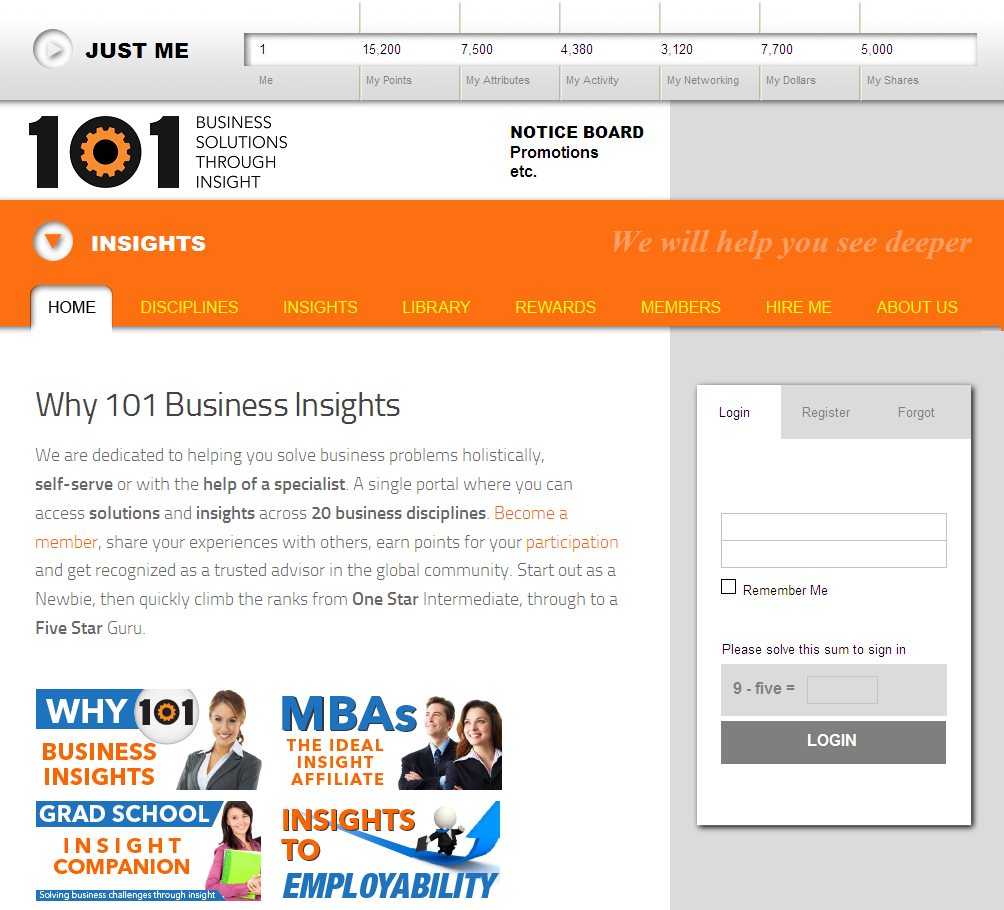
Task: Follow the 'Become a' link
Action: coord(531,513)
